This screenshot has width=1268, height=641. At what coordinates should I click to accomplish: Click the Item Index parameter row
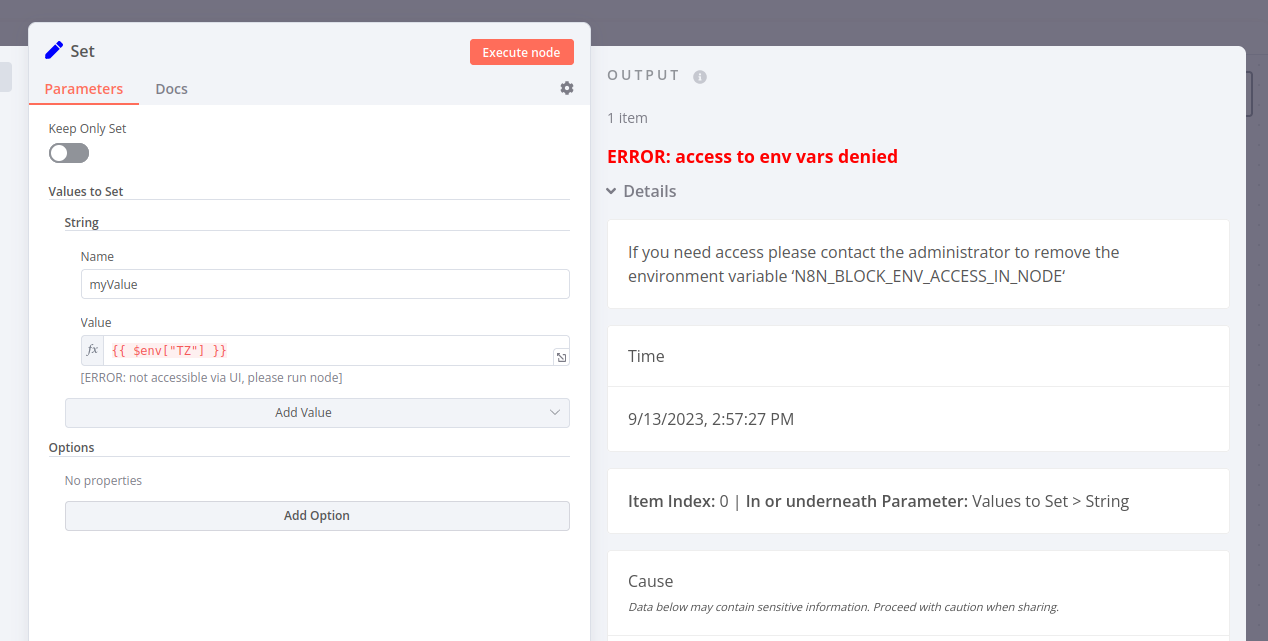pyautogui.click(x=878, y=501)
